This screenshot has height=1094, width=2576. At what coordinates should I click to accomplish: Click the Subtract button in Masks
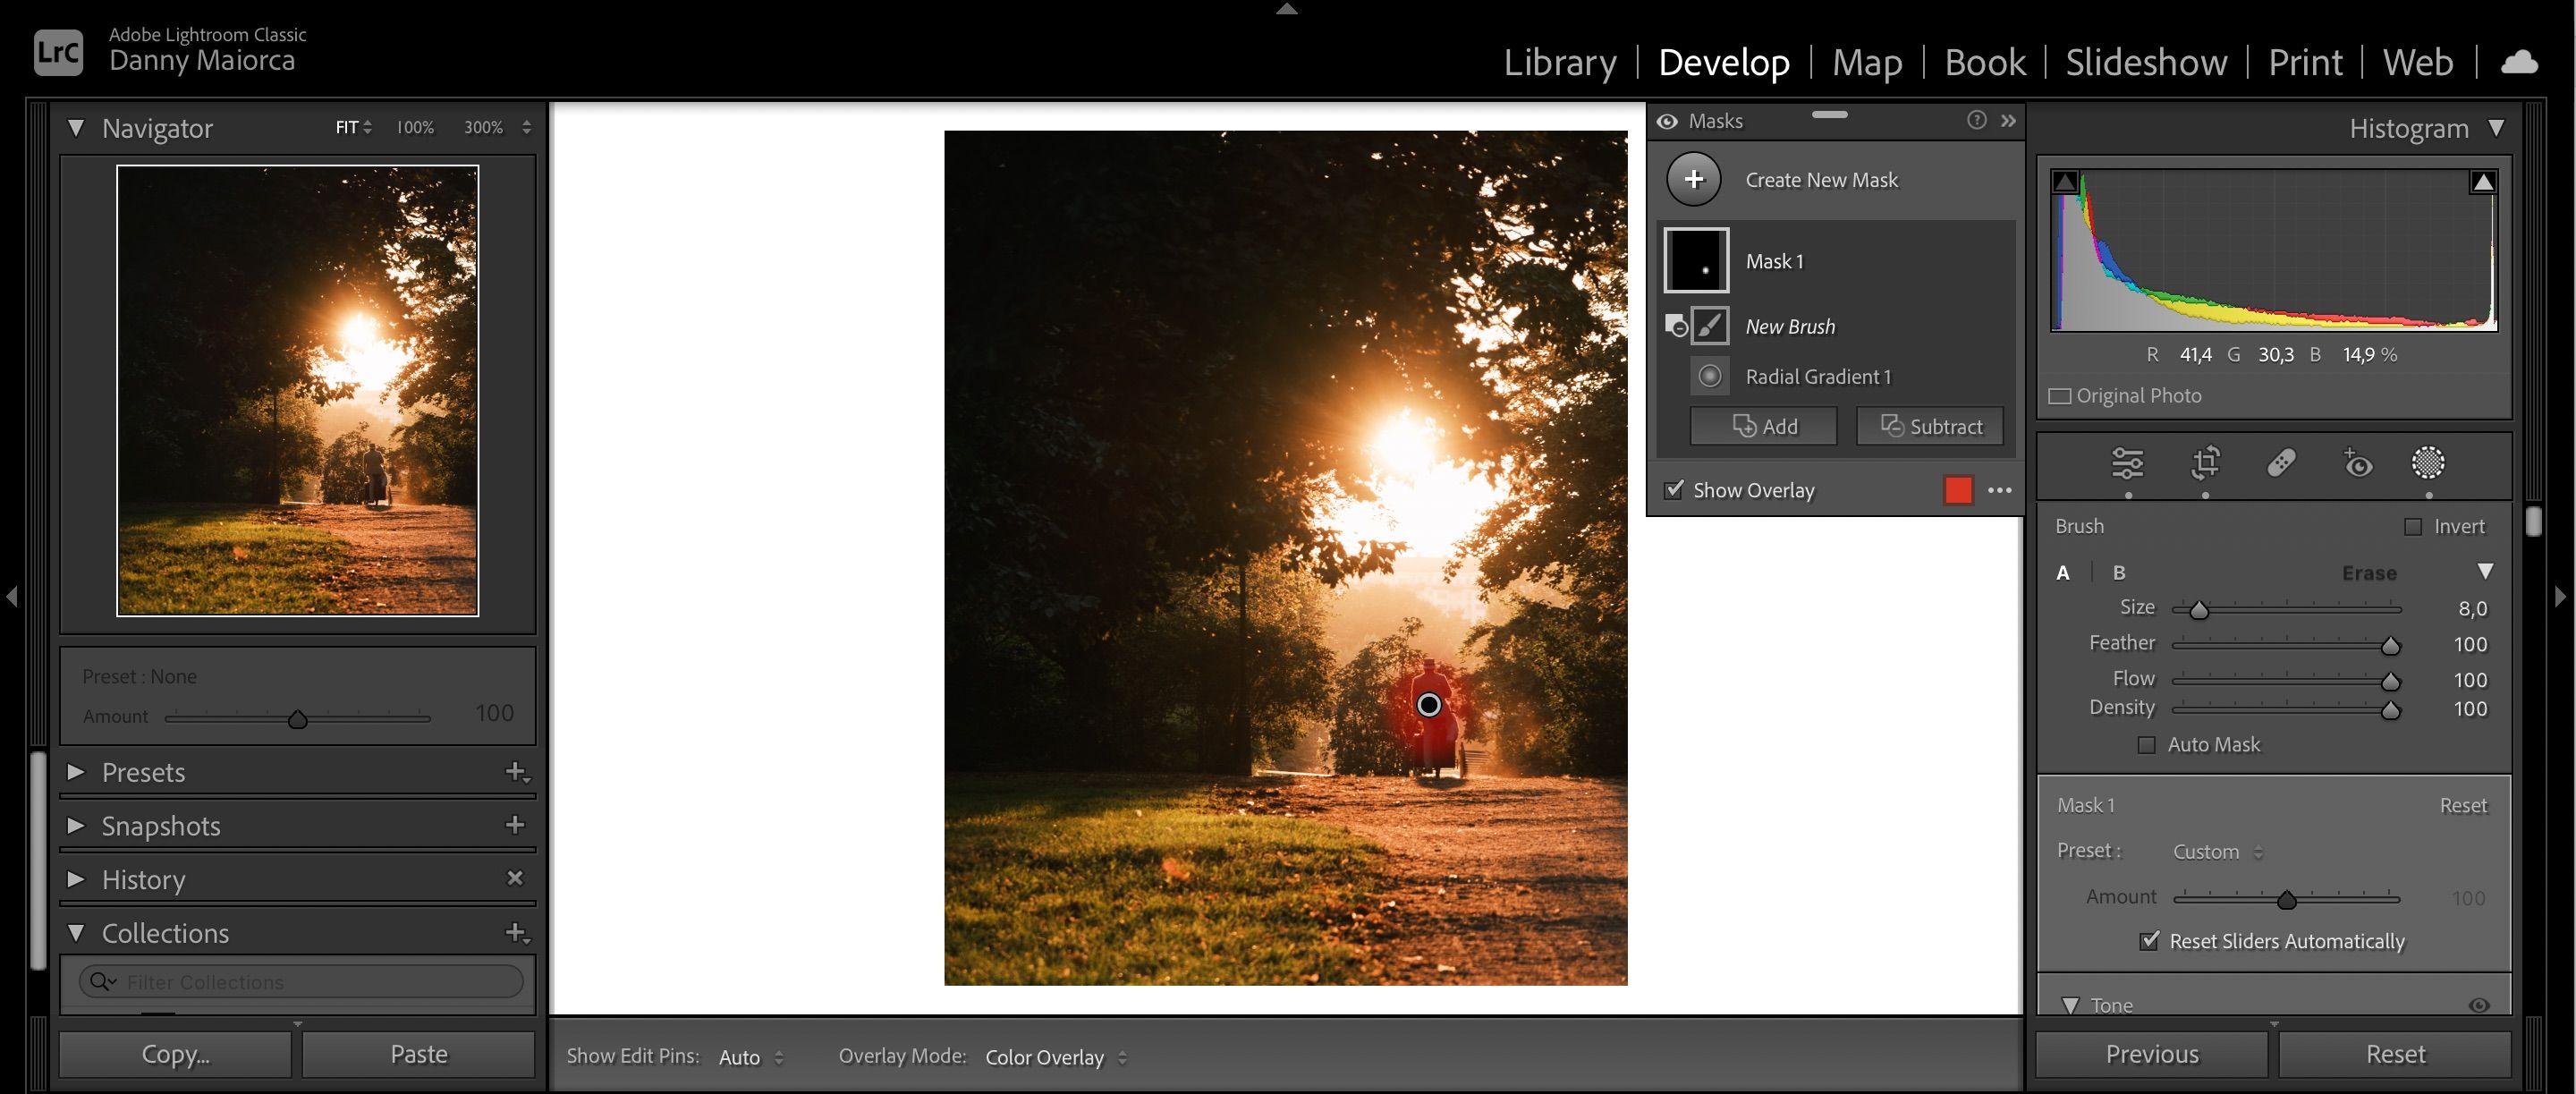click(1929, 426)
